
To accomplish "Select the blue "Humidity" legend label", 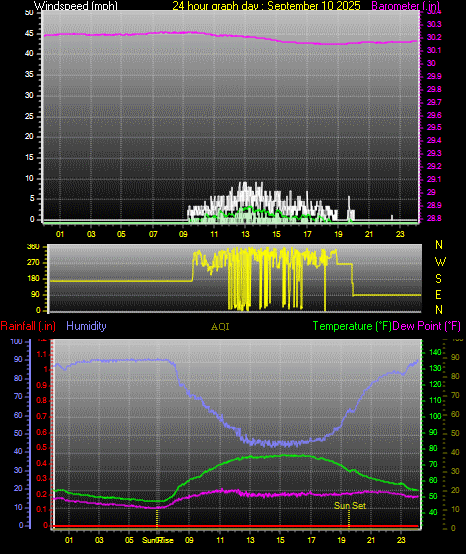I will (x=86, y=326).
